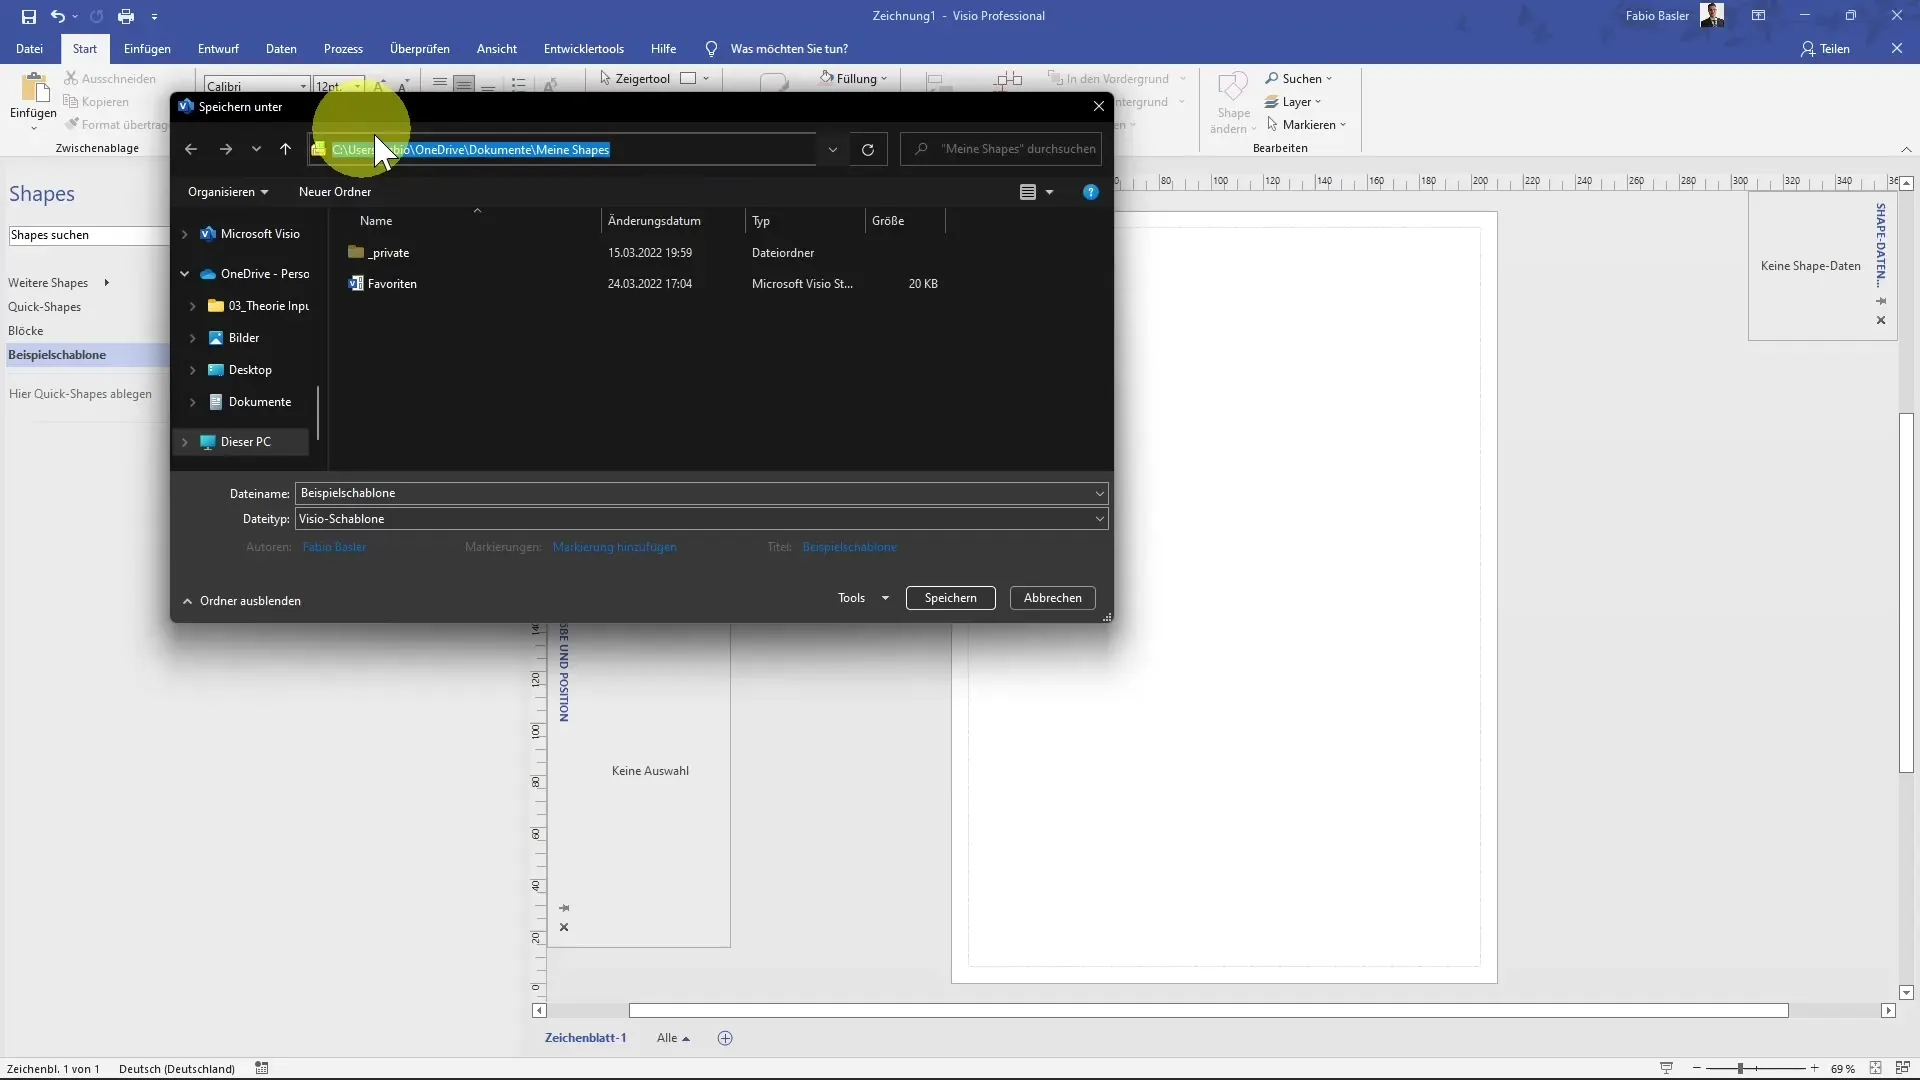The width and height of the screenshot is (1920, 1080).
Task: Open the Tools dropdown in dialog
Action: (863, 598)
